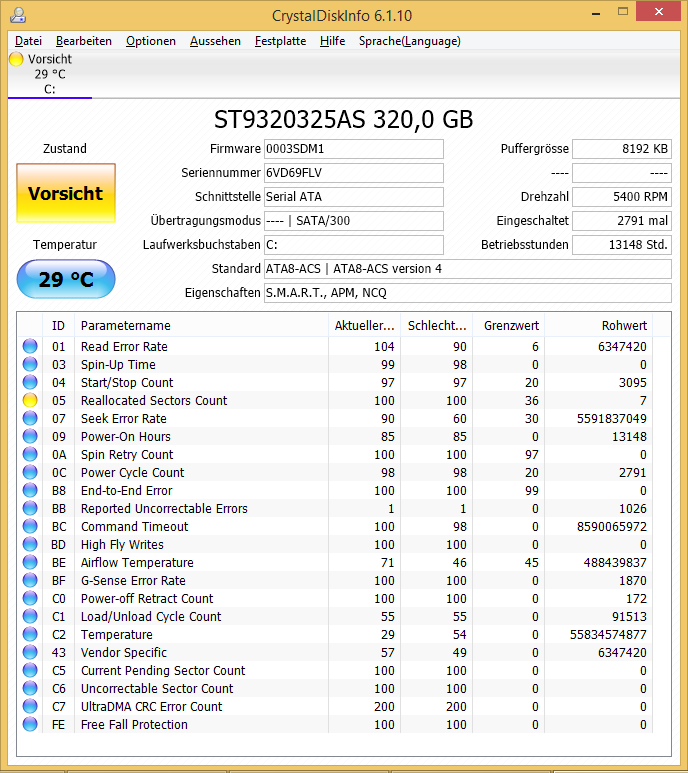Open the Datei menu
688x773 pixels.
point(28,41)
